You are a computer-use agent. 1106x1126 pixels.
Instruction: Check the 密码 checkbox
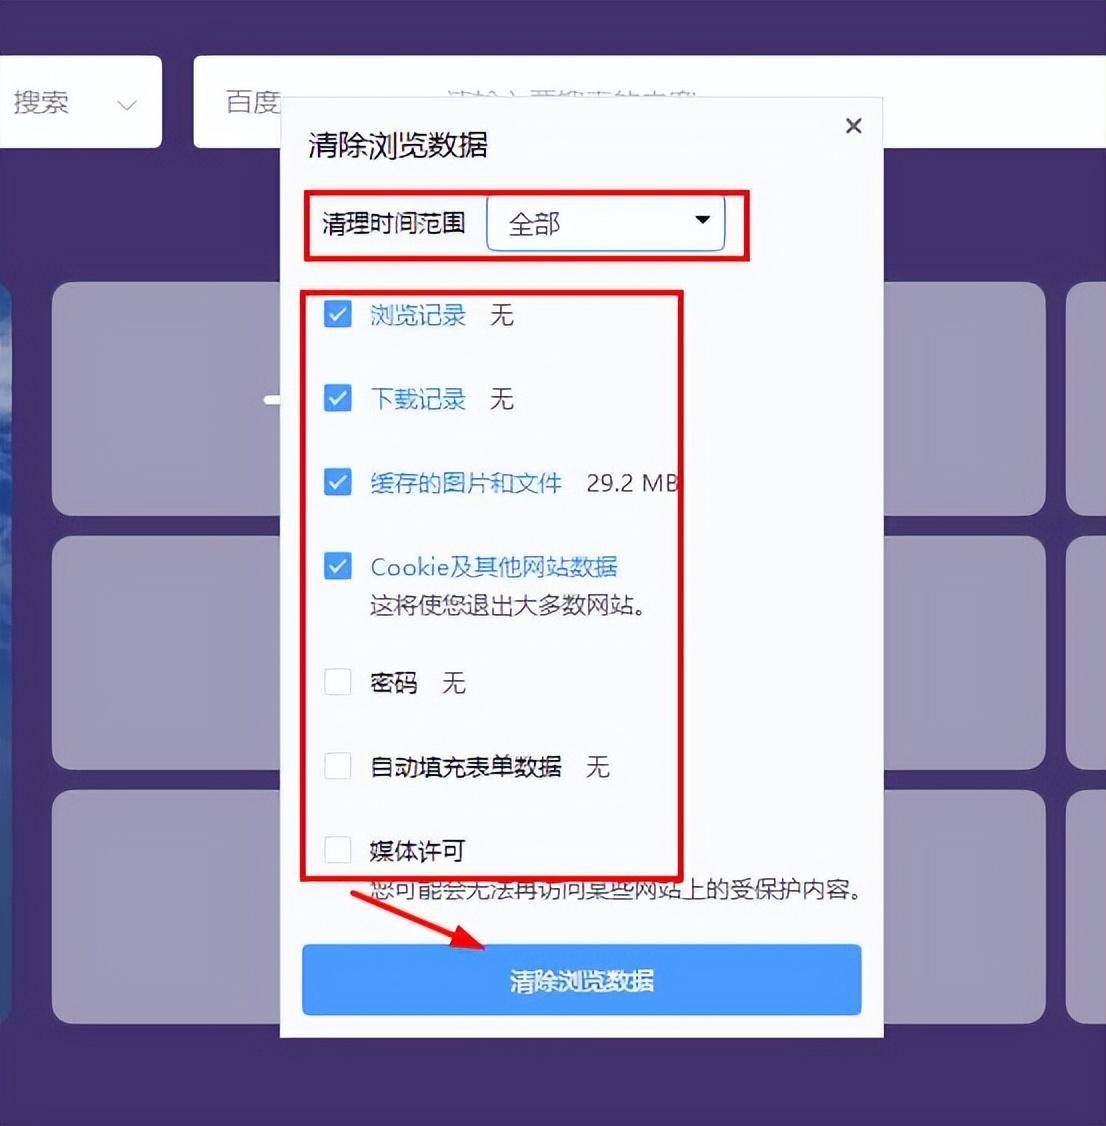click(338, 681)
